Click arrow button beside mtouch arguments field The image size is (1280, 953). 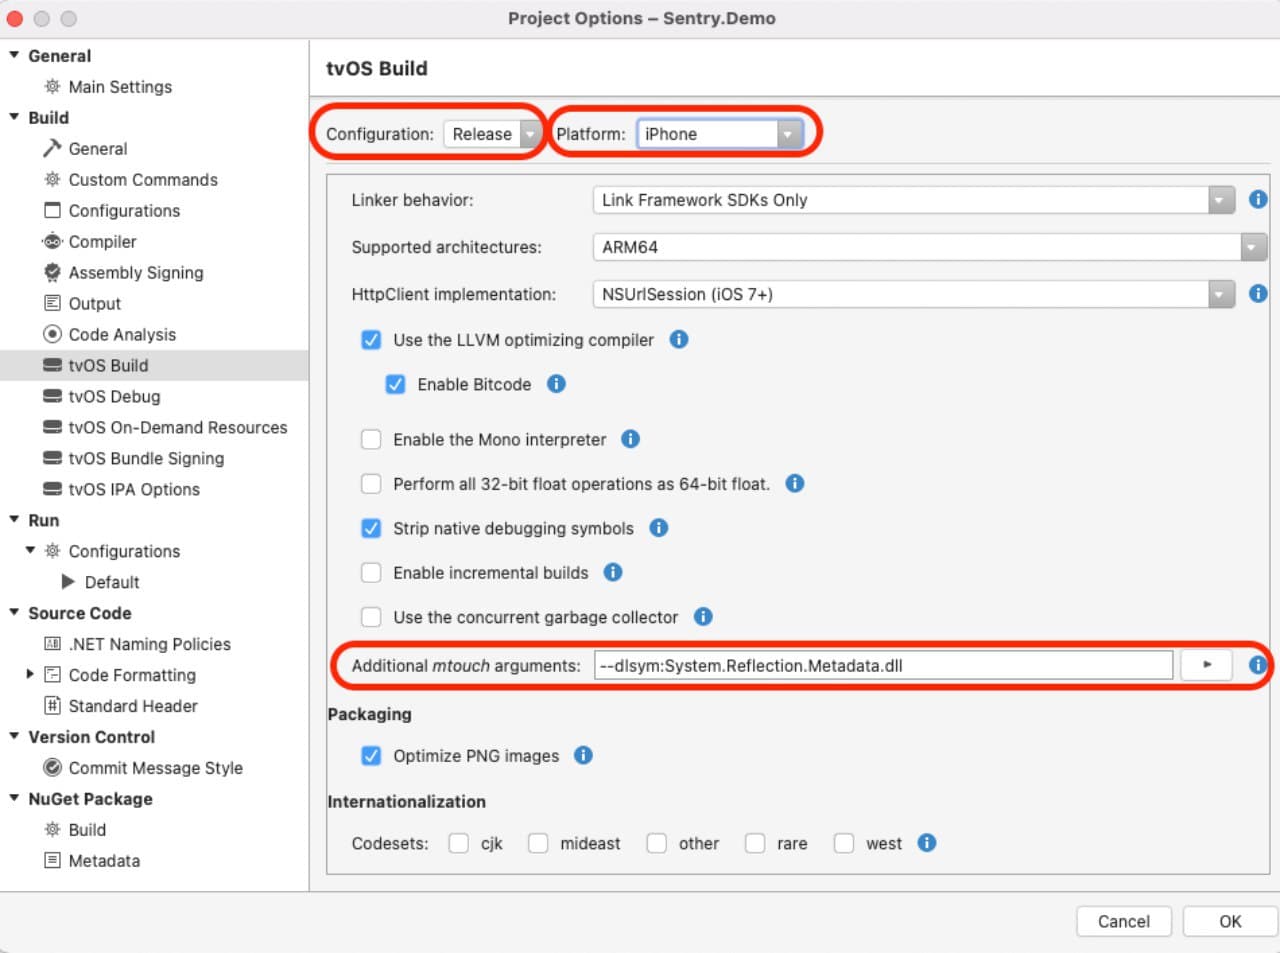[x=1206, y=664]
